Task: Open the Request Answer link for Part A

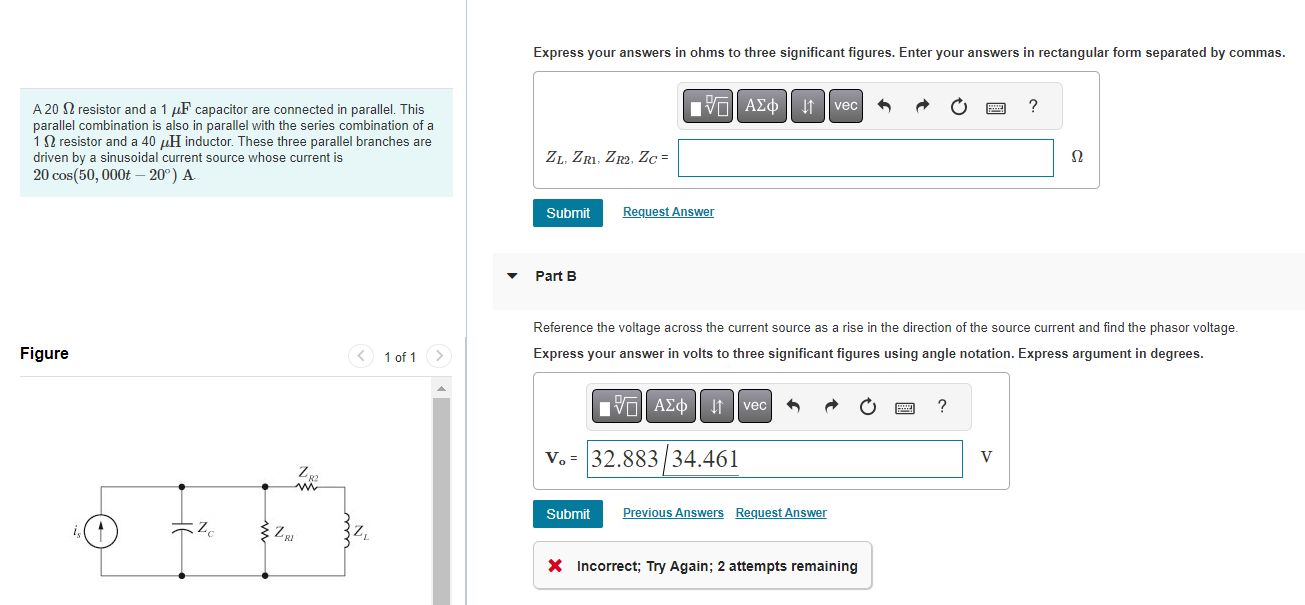Action: (668, 211)
